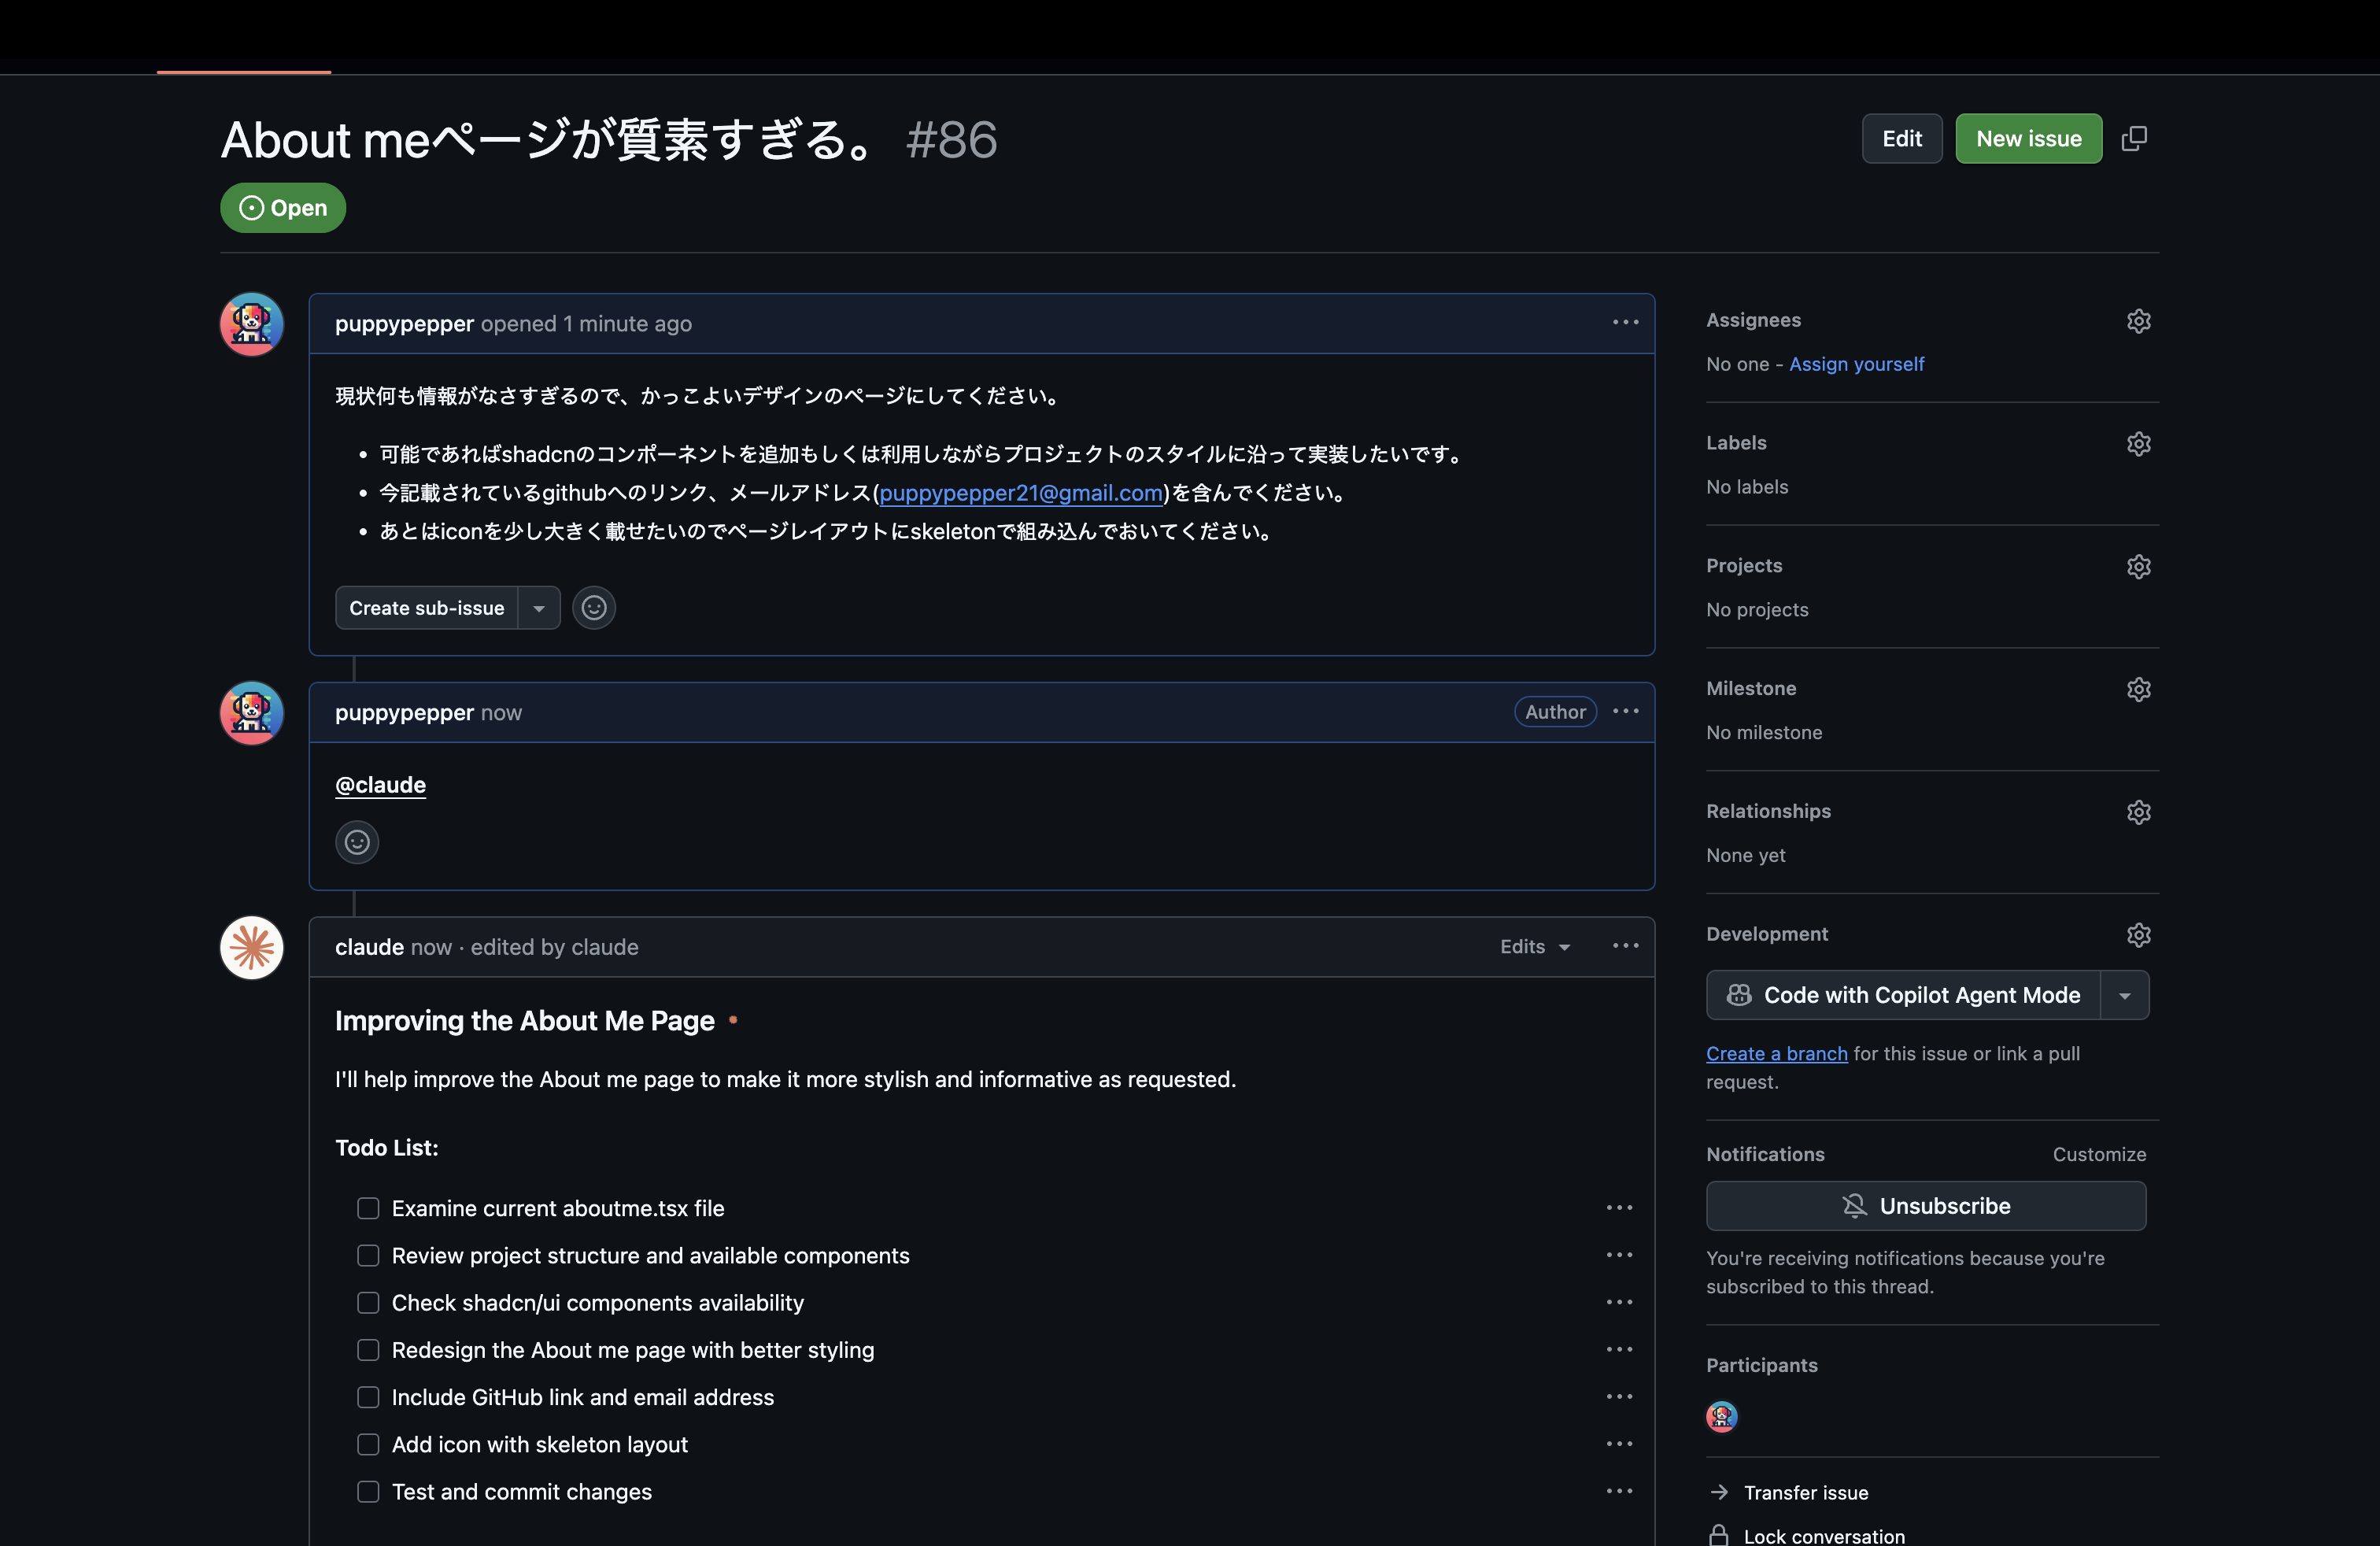Image resolution: width=2380 pixels, height=1546 pixels.
Task: Open Assignees gear settings
Action: 2138,321
